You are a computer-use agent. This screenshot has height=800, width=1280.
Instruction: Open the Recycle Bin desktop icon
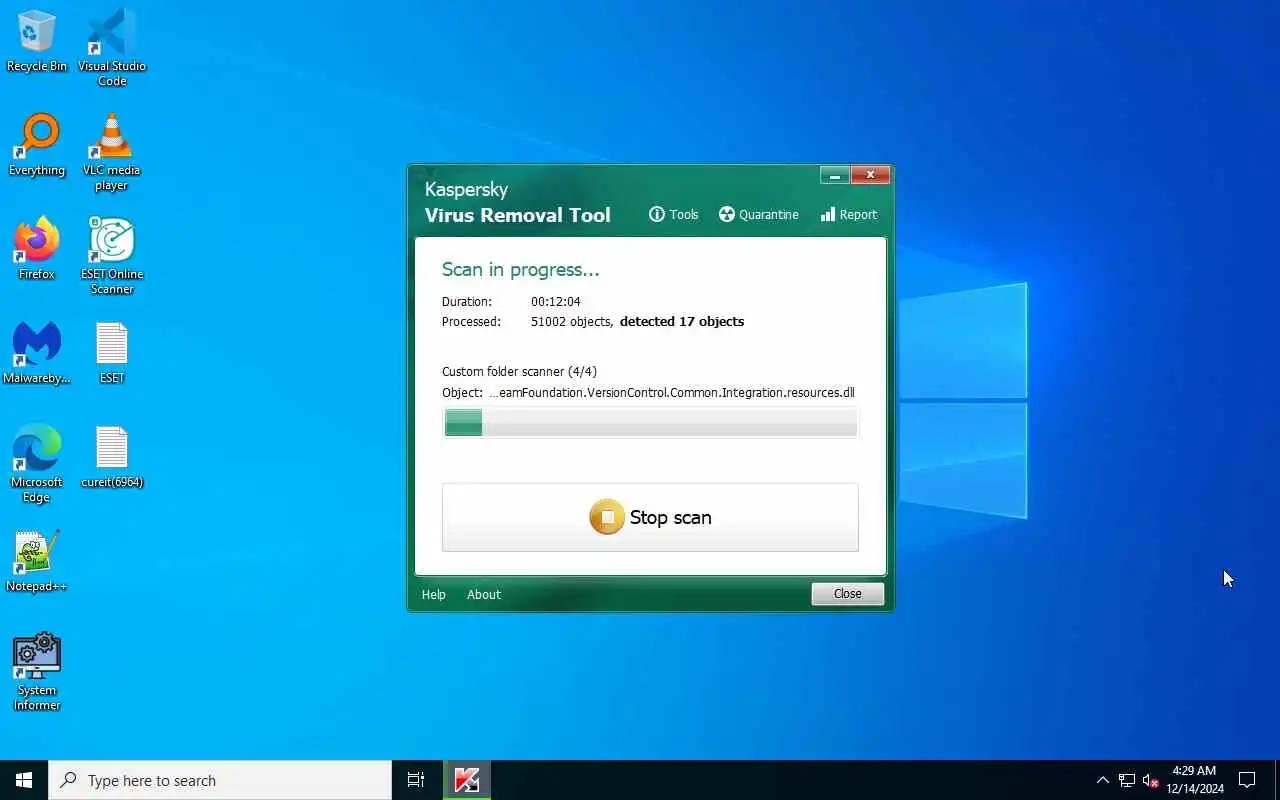click(37, 41)
